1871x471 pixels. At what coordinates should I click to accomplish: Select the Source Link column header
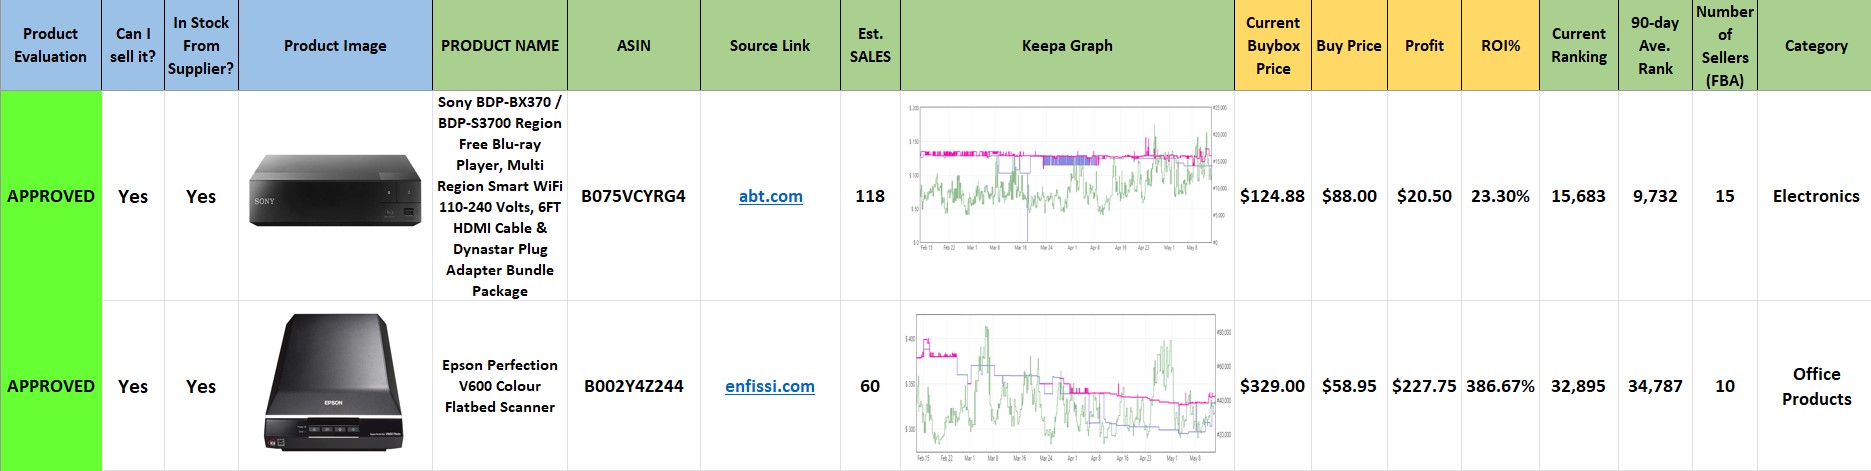click(x=770, y=46)
